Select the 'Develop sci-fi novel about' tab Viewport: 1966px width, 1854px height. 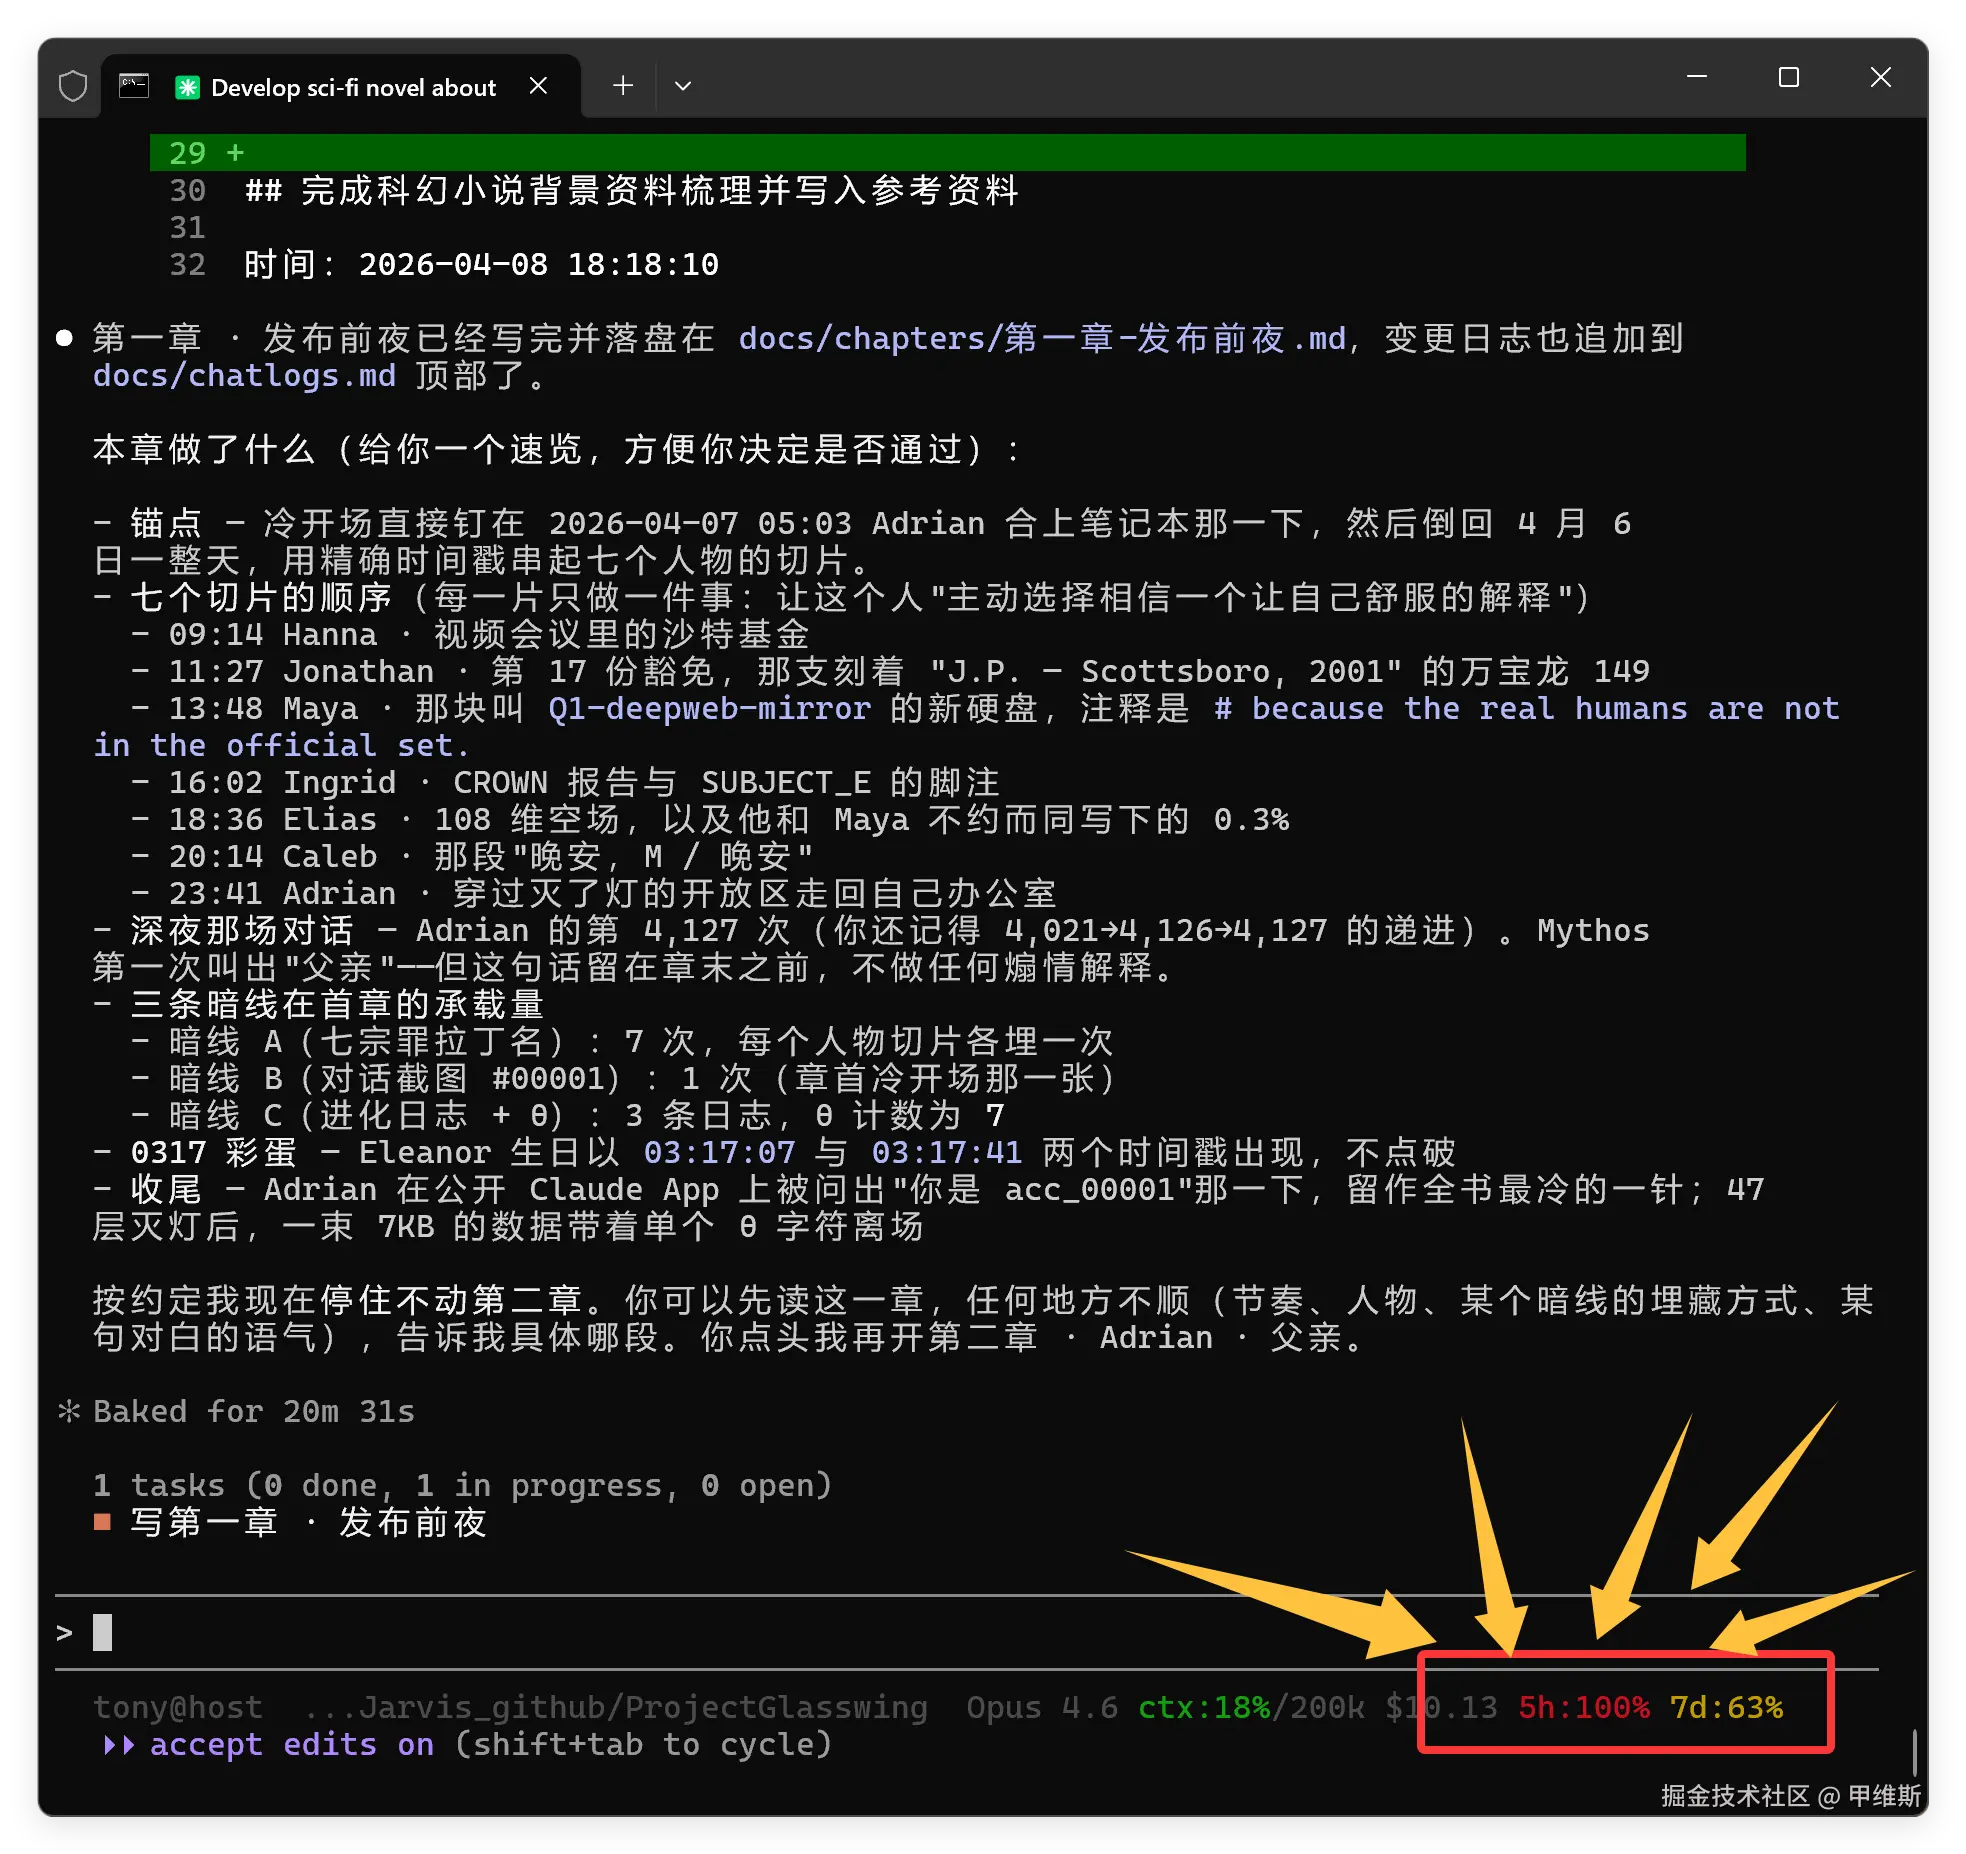click(353, 88)
